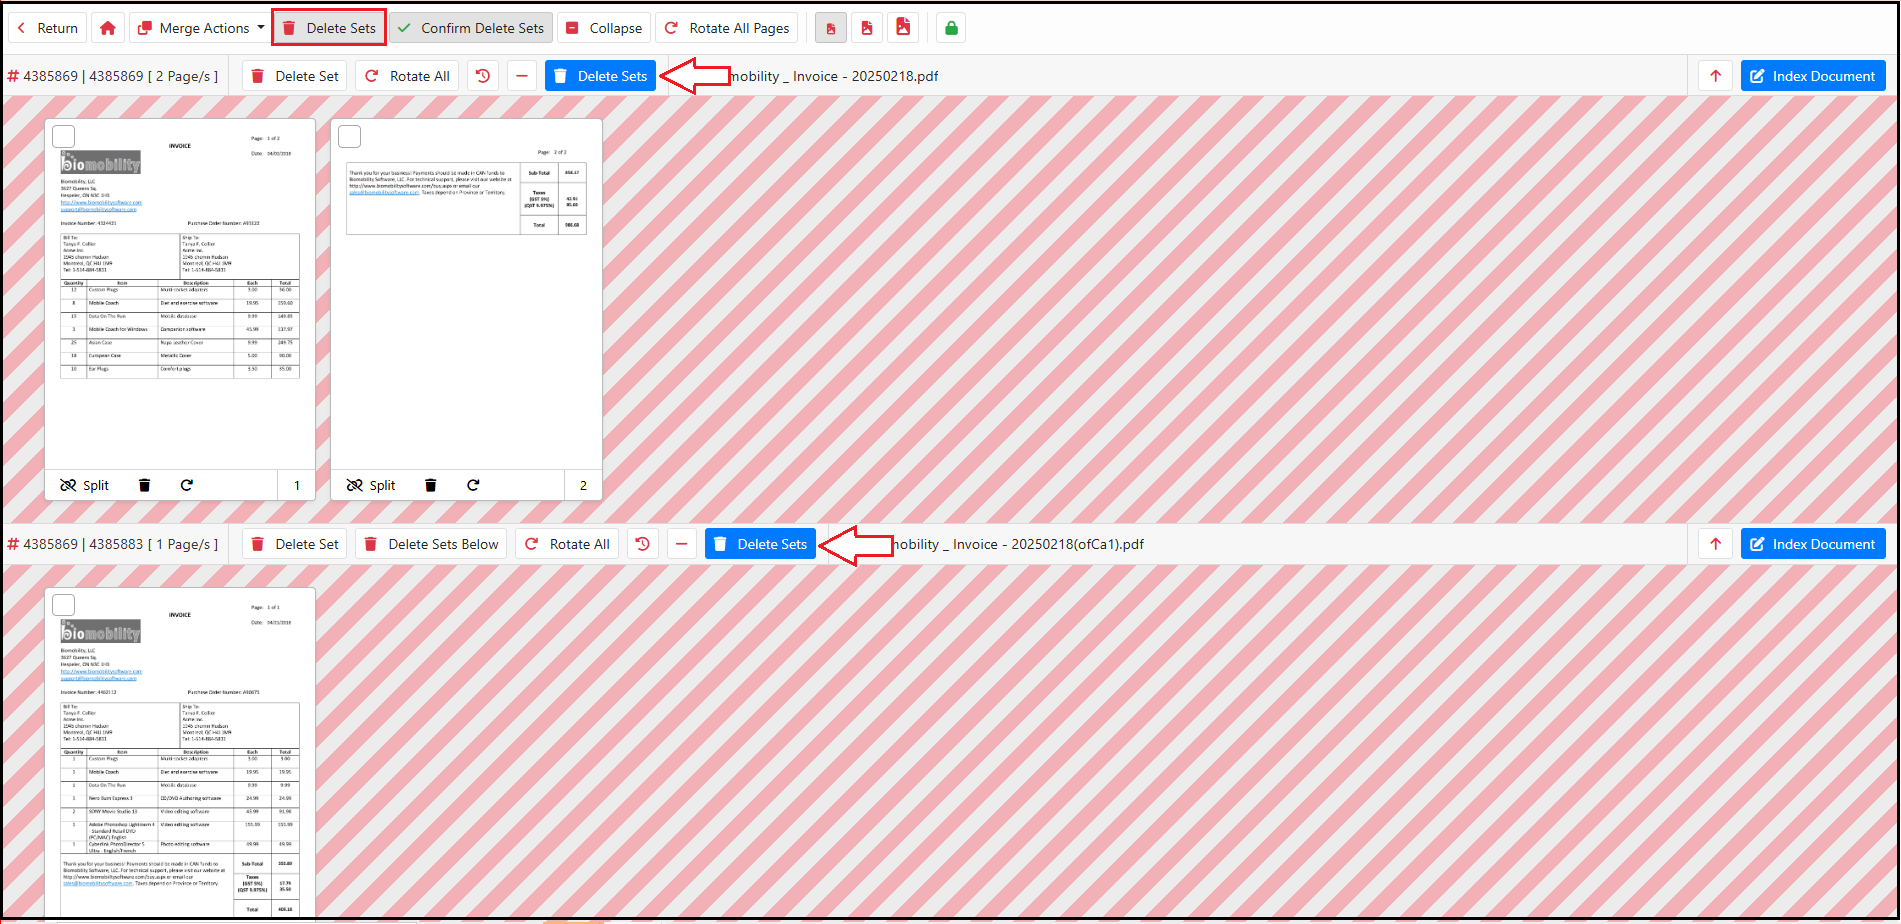Image resolution: width=1901 pixels, height=924 pixels.
Task: Click Delete Sets Below button
Action: pyautogui.click(x=432, y=544)
